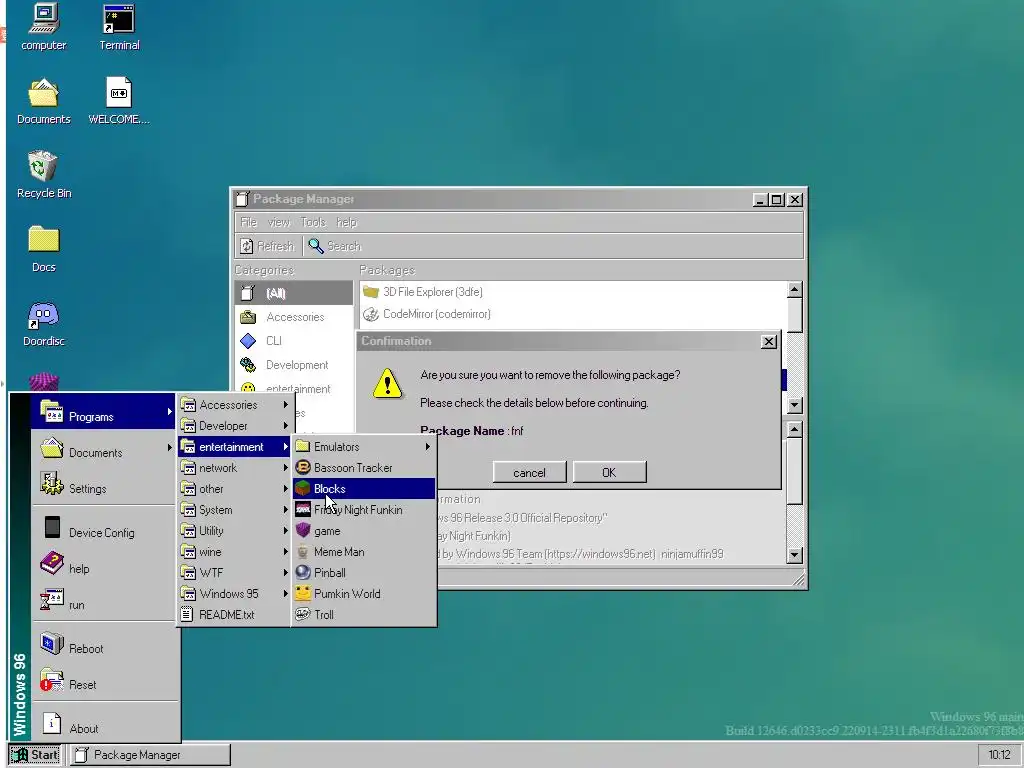The height and width of the screenshot is (768, 1024).
Task: Select the 3D File Explorer package
Action: pos(573,292)
